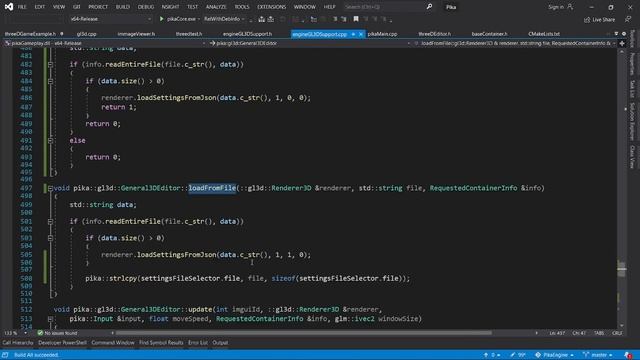Click the push commits up-arrow indicator

pos(491,355)
